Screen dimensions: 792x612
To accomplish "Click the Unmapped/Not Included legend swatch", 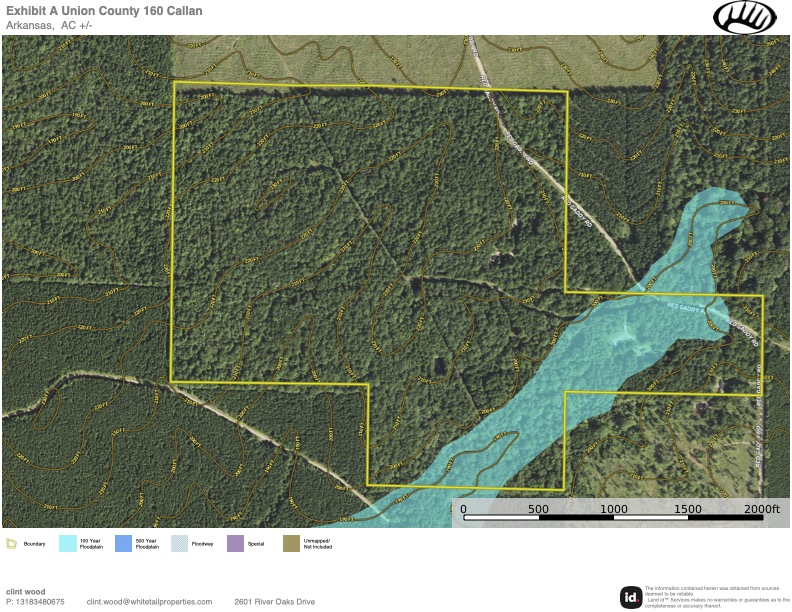I will point(292,544).
